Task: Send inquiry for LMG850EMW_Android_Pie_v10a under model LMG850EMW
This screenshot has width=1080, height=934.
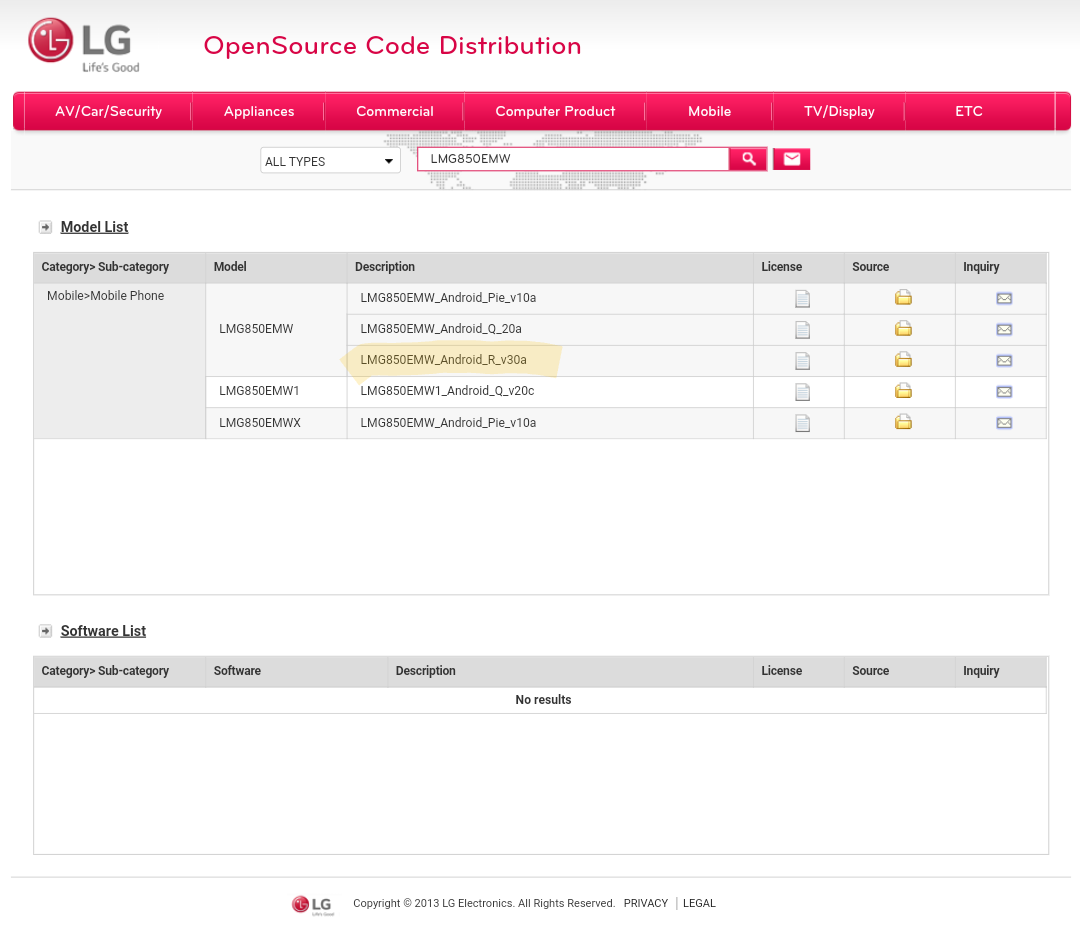Action: click(1004, 298)
